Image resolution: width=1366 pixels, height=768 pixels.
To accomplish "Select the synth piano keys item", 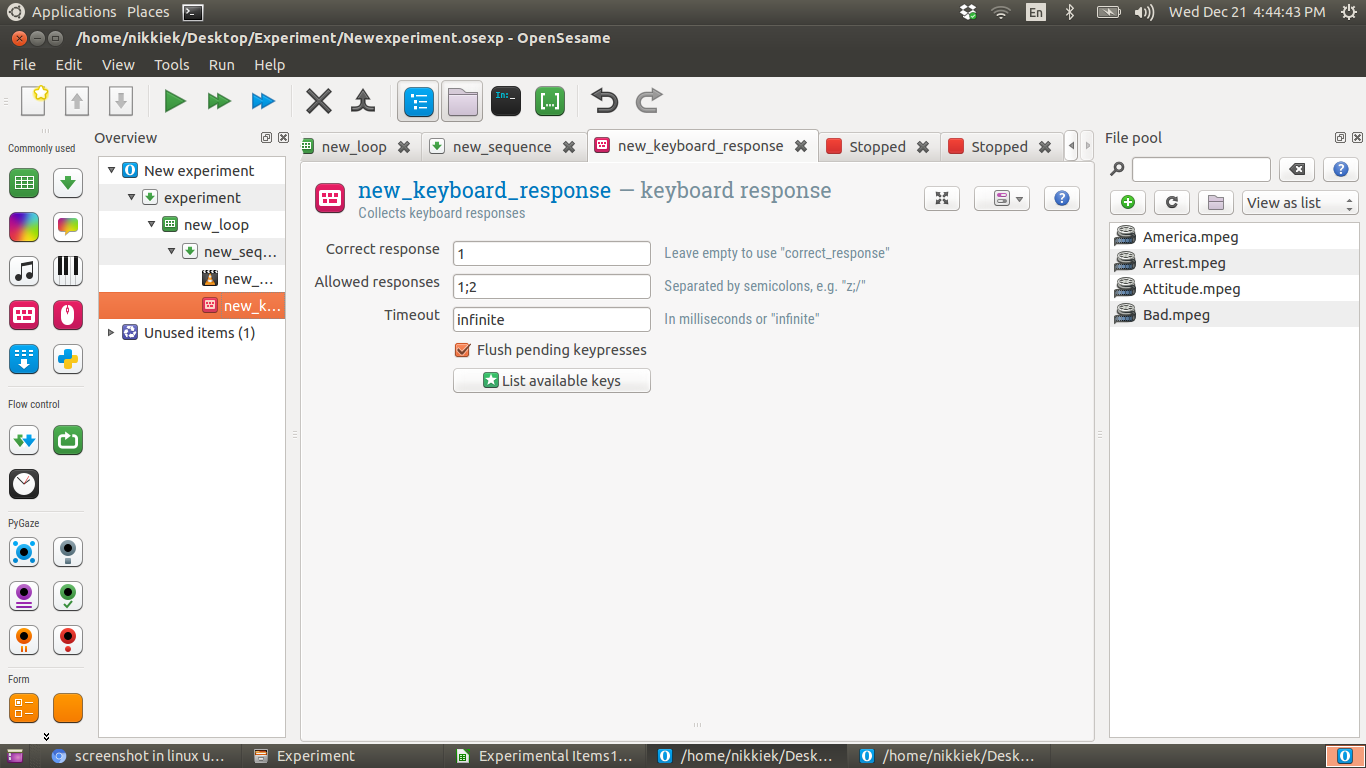I will tap(68, 271).
